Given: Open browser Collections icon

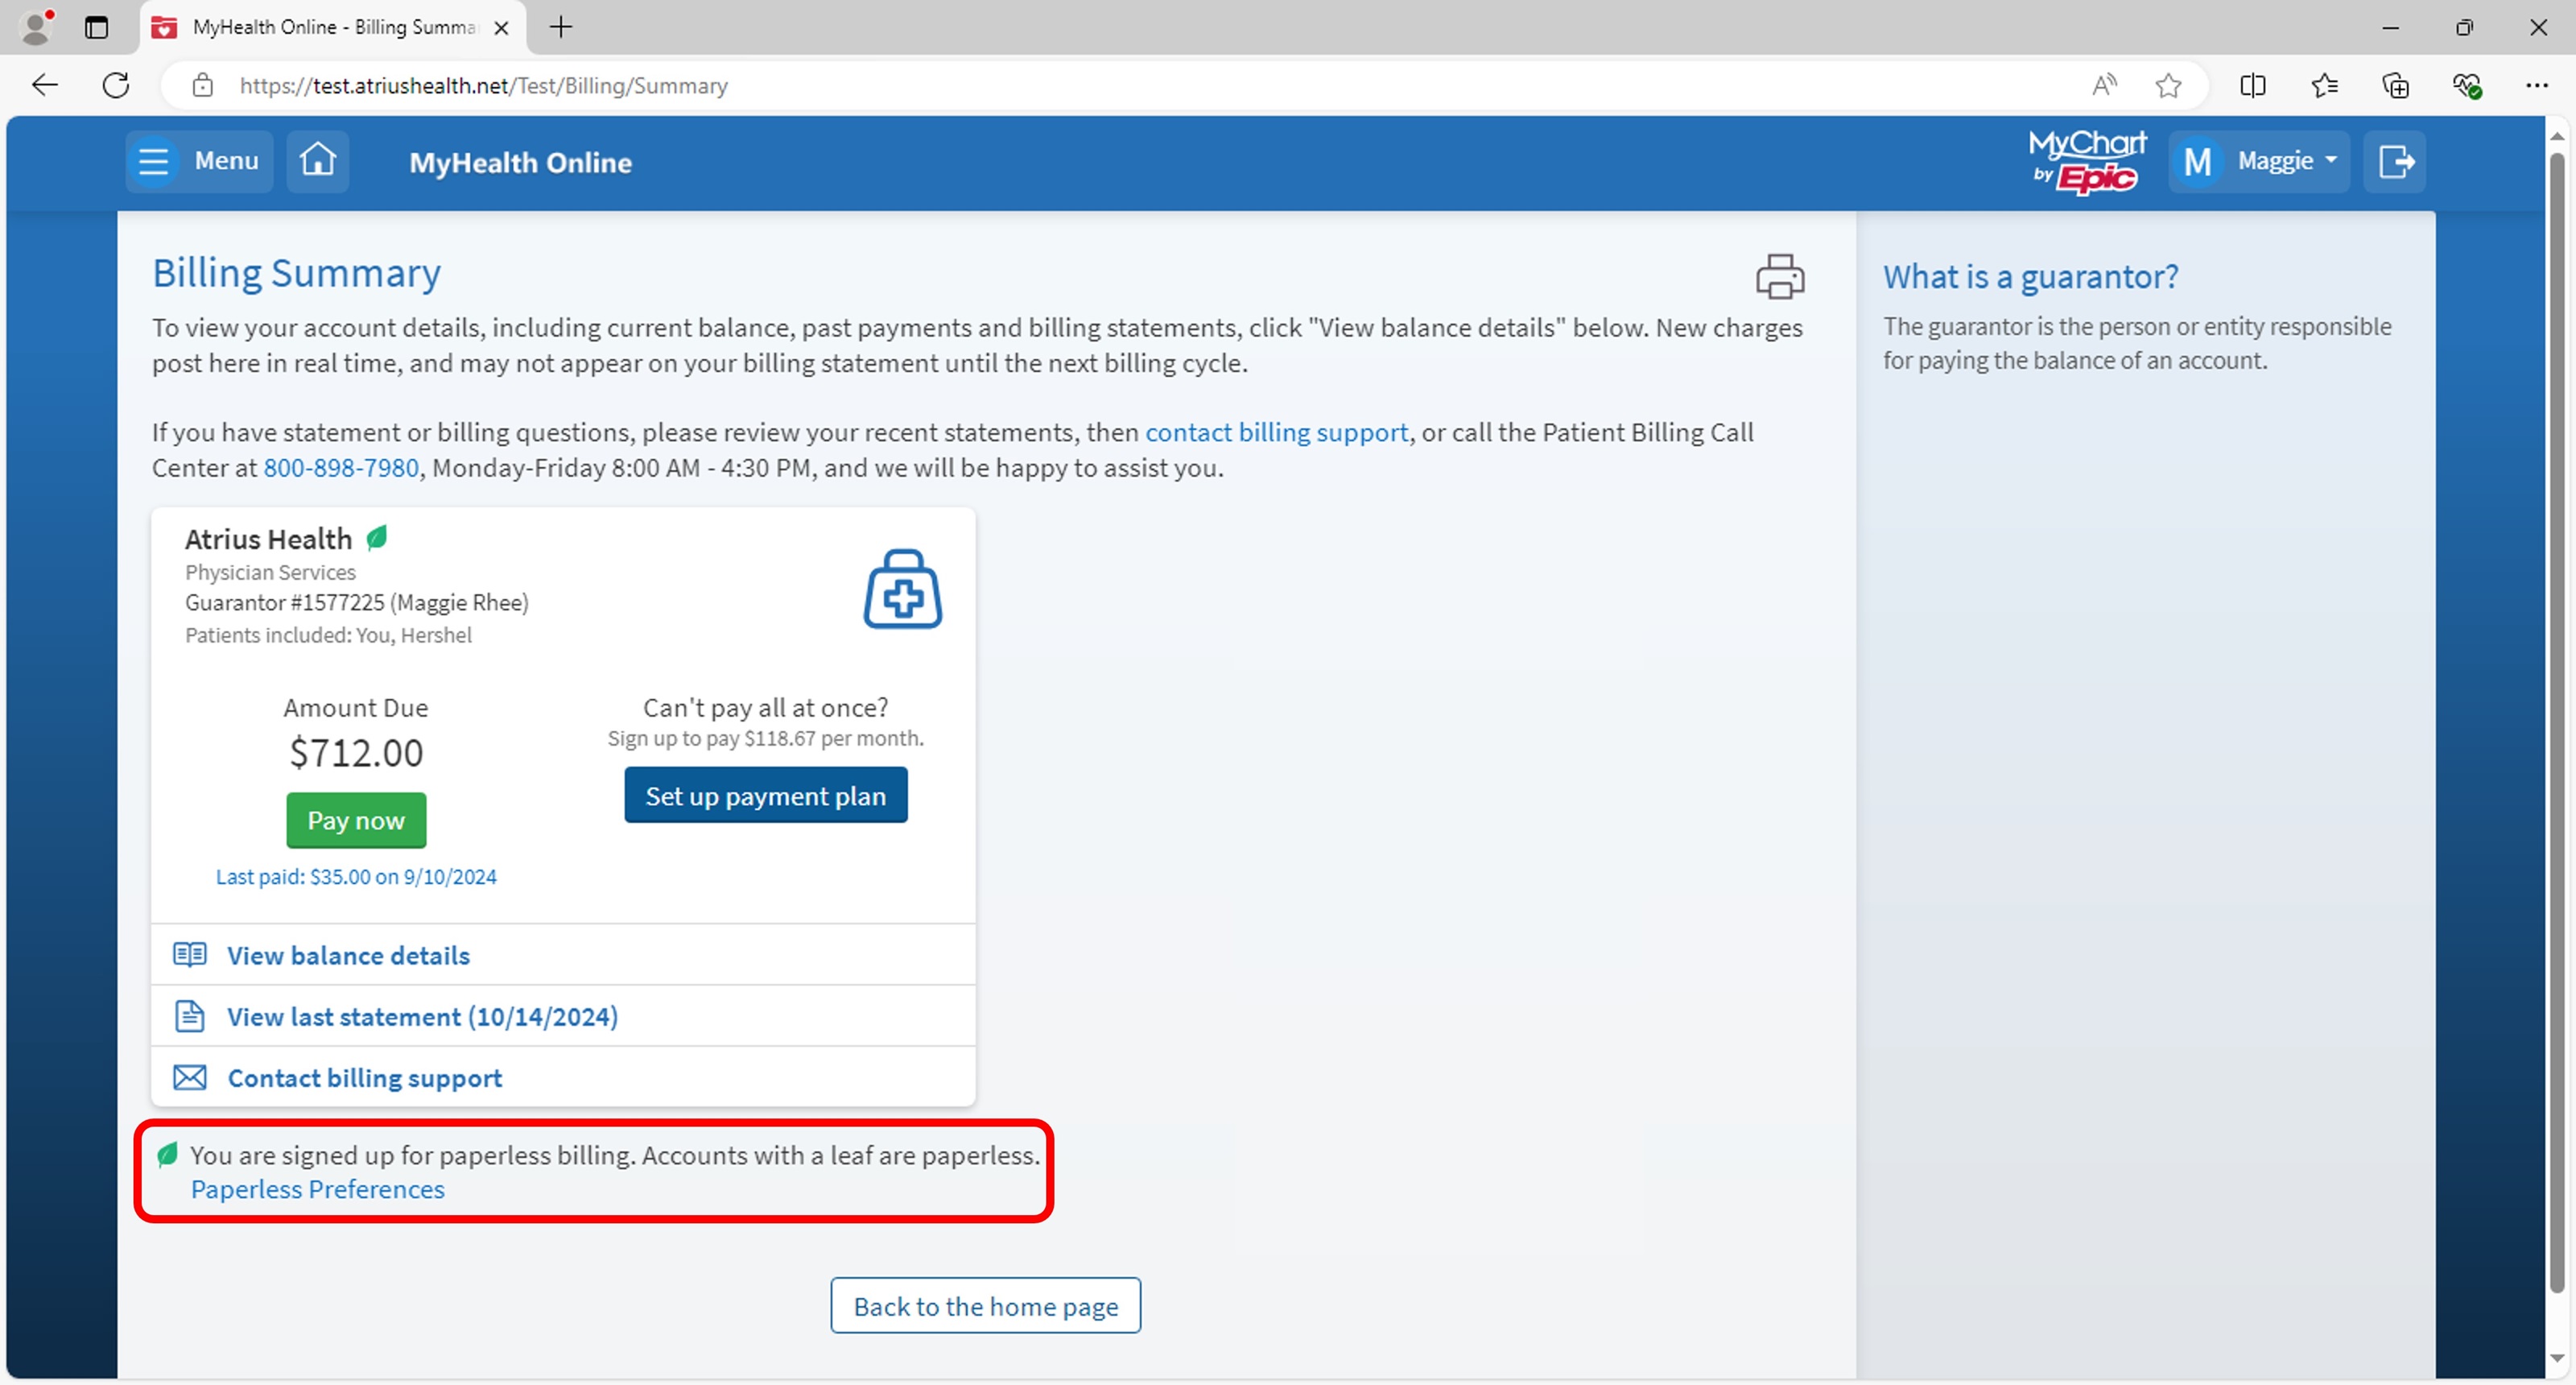Looking at the screenshot, I should 2395,86.
